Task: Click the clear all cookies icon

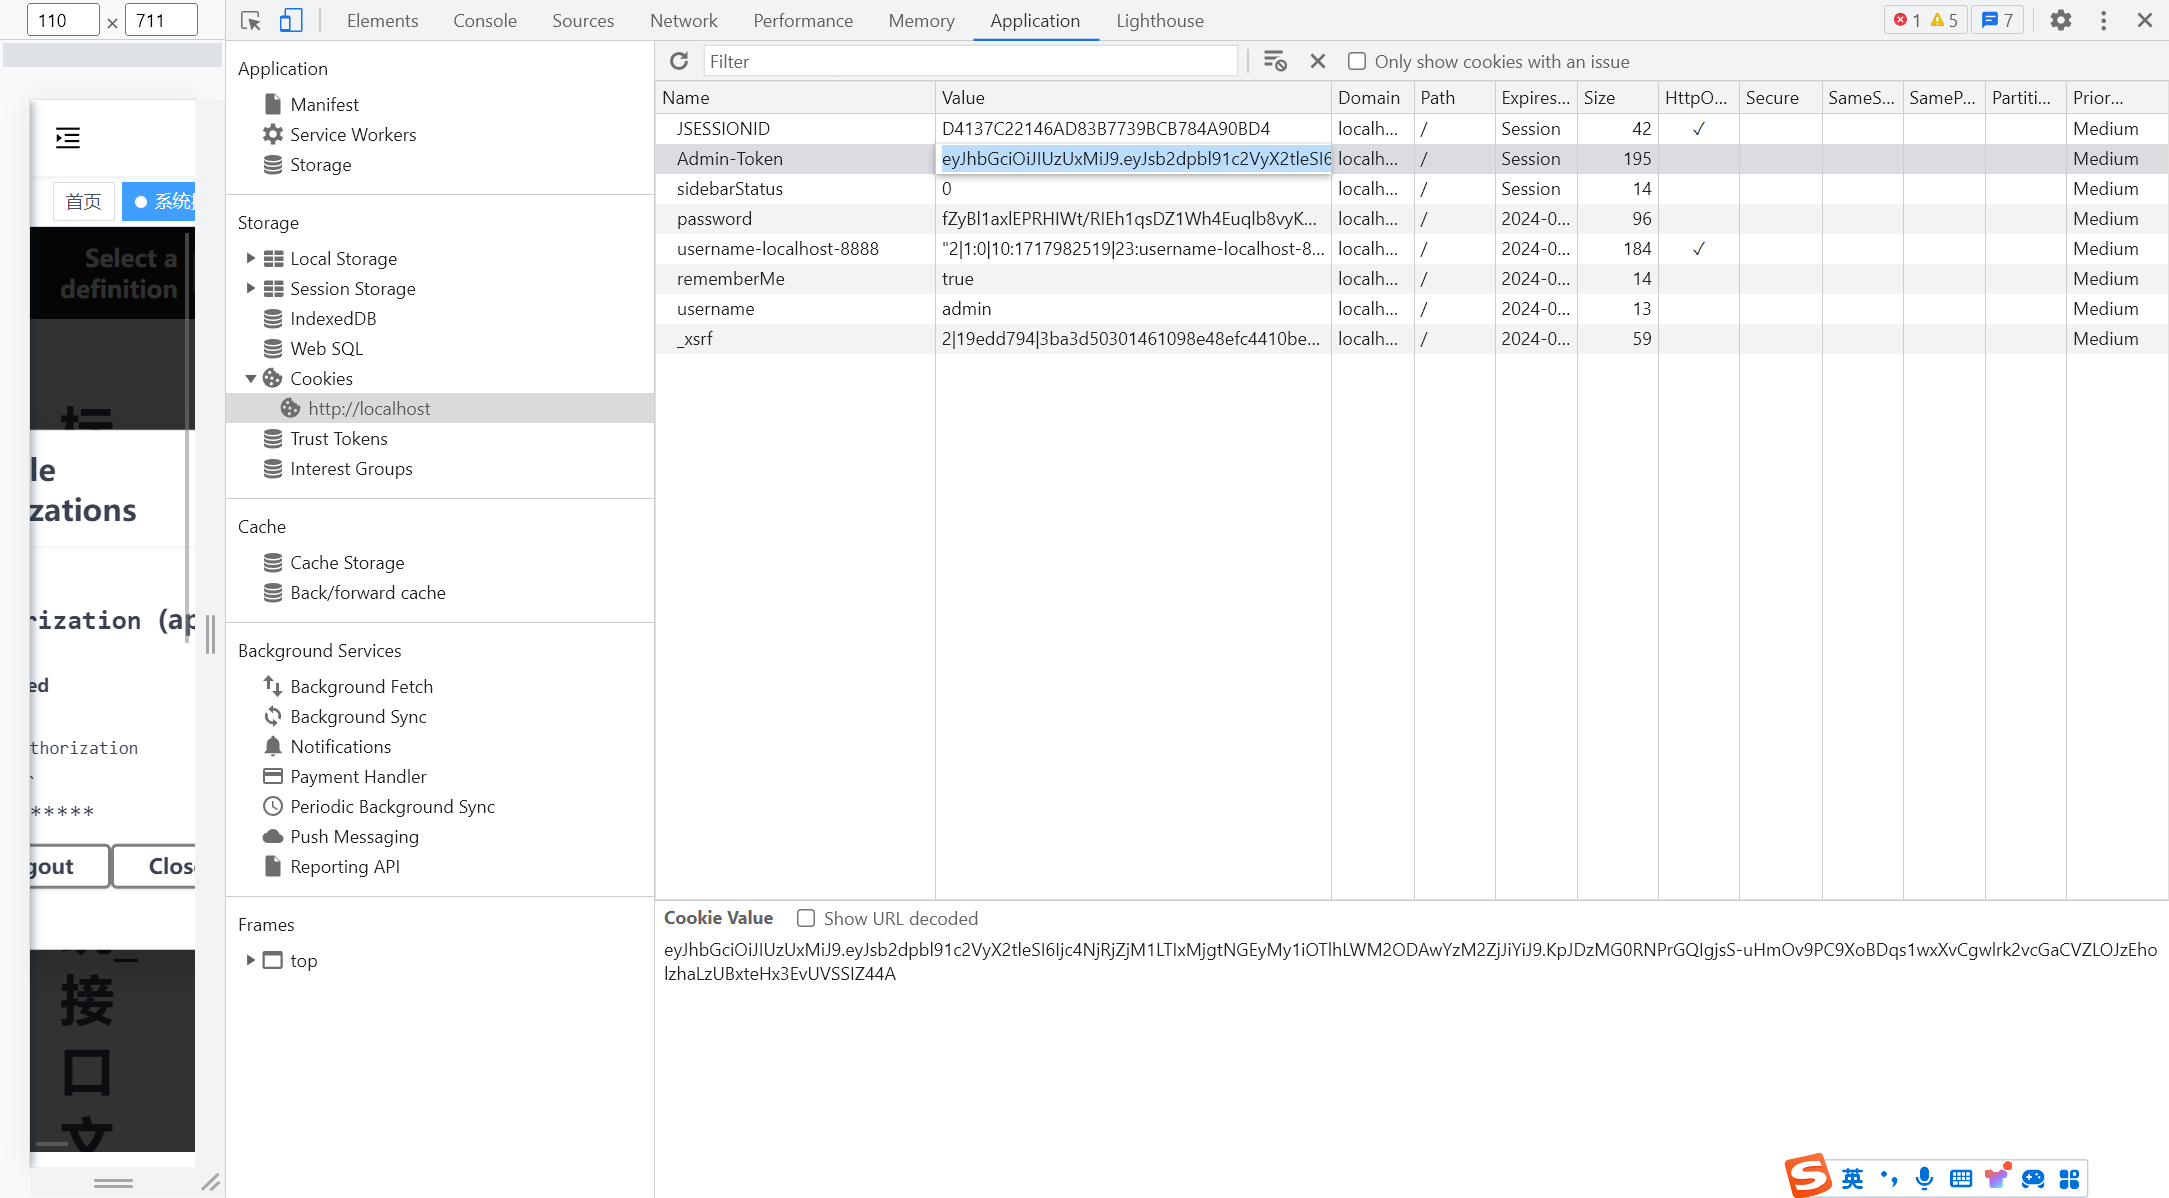Action: (1274, 61)
